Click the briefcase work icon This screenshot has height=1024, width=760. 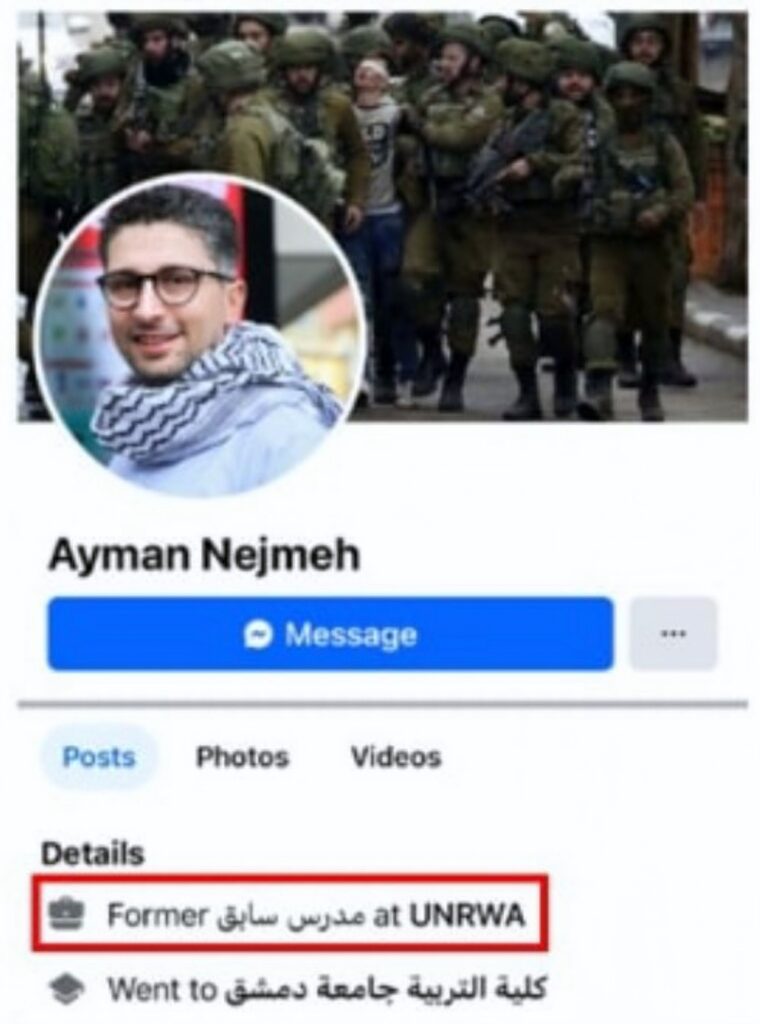(x=67, y=915)
